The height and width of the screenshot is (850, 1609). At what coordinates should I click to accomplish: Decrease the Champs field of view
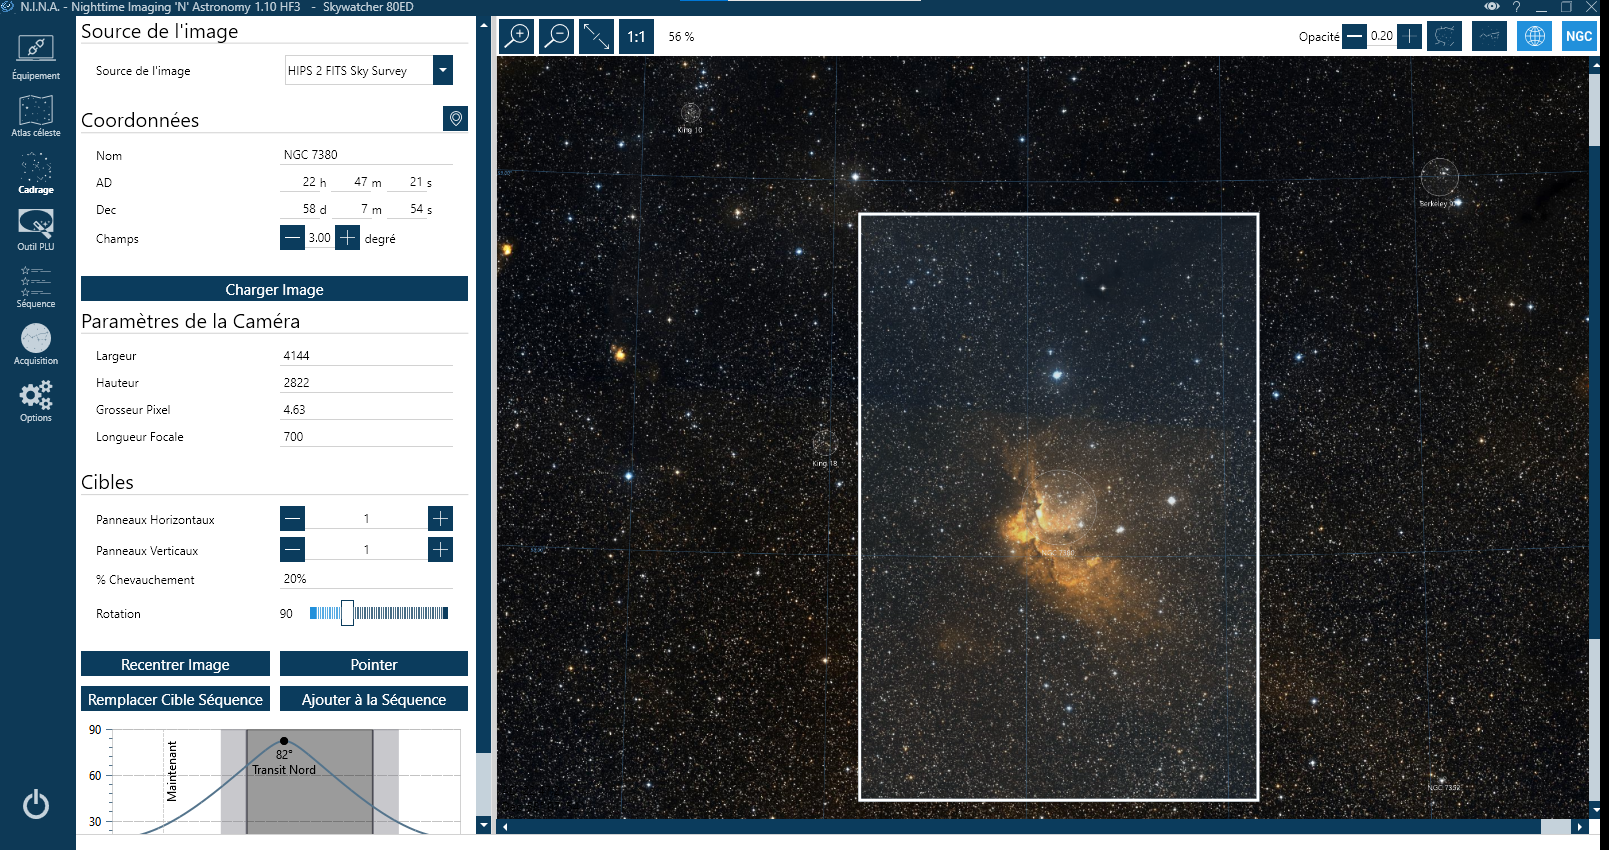click(x=292, y=238)
